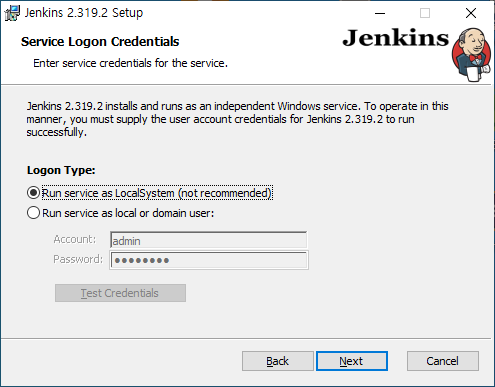This screenshot has height=387, width=495.
Task: Click the Jenkins butler logo image
Action: point(471,55)
